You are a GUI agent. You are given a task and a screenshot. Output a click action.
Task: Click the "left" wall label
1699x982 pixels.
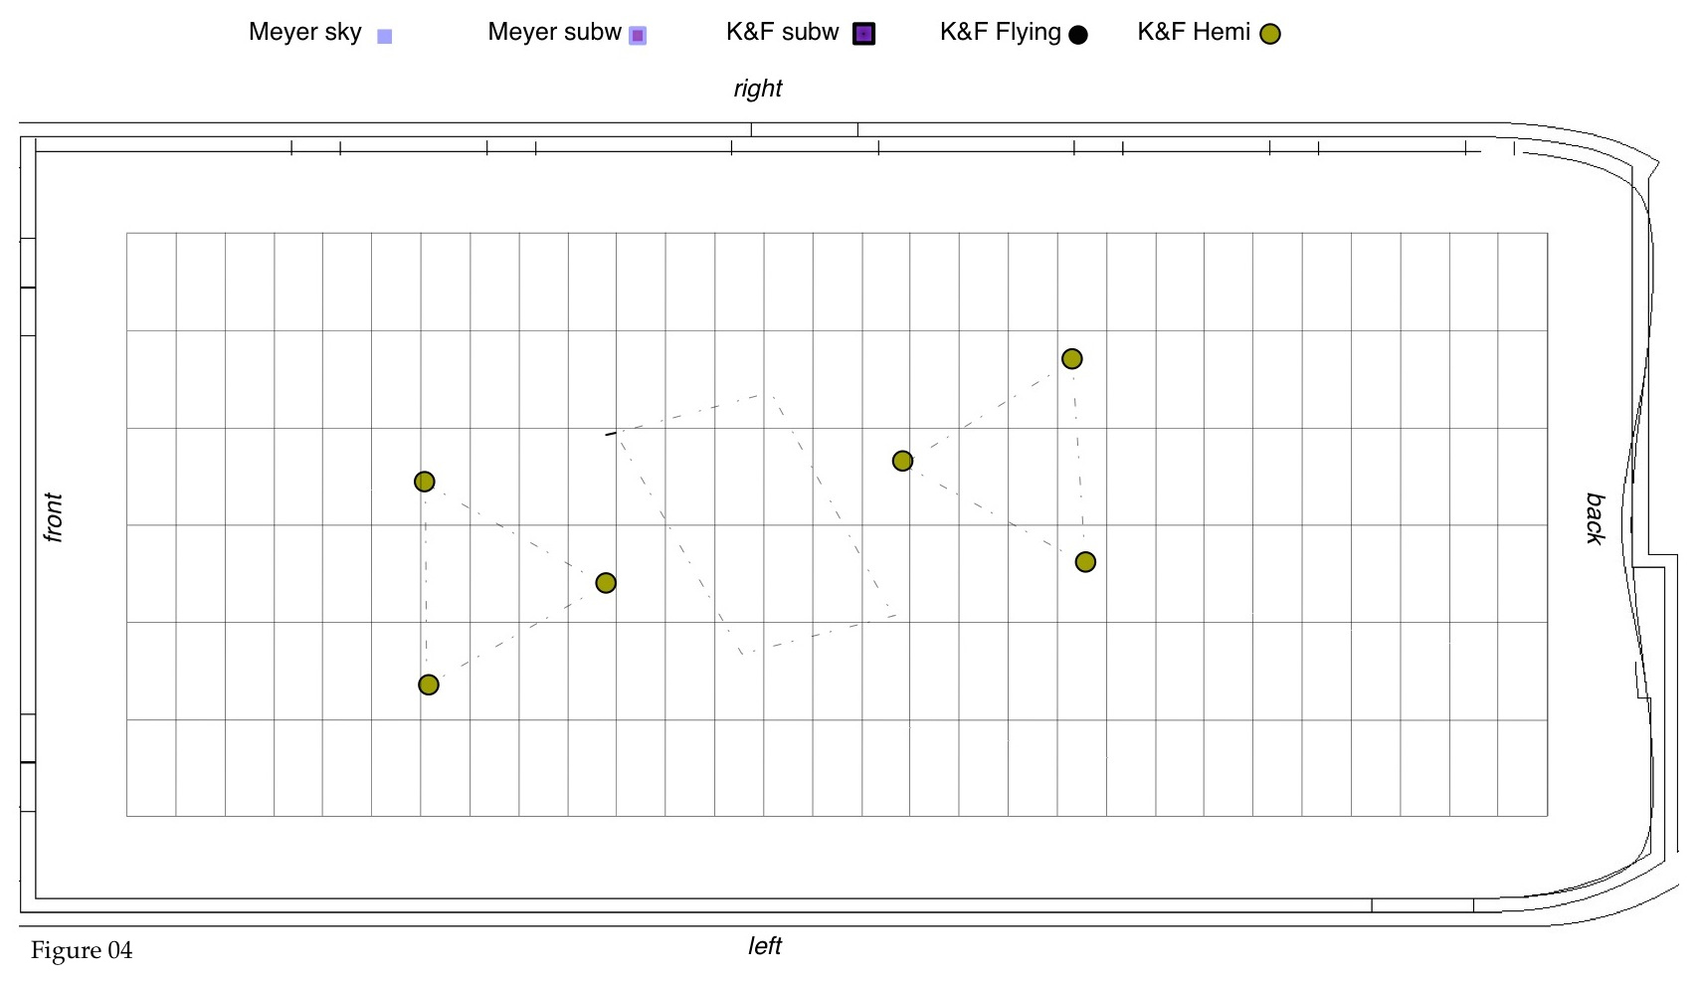pyautogui.click(x=764, y=946)
